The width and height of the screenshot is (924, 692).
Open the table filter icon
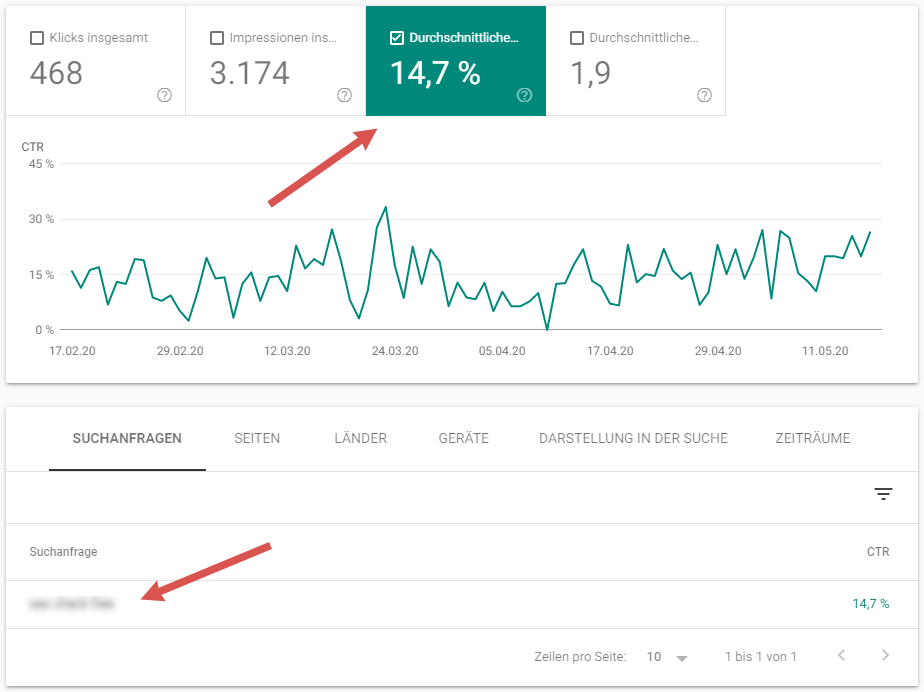pos(883,494)
